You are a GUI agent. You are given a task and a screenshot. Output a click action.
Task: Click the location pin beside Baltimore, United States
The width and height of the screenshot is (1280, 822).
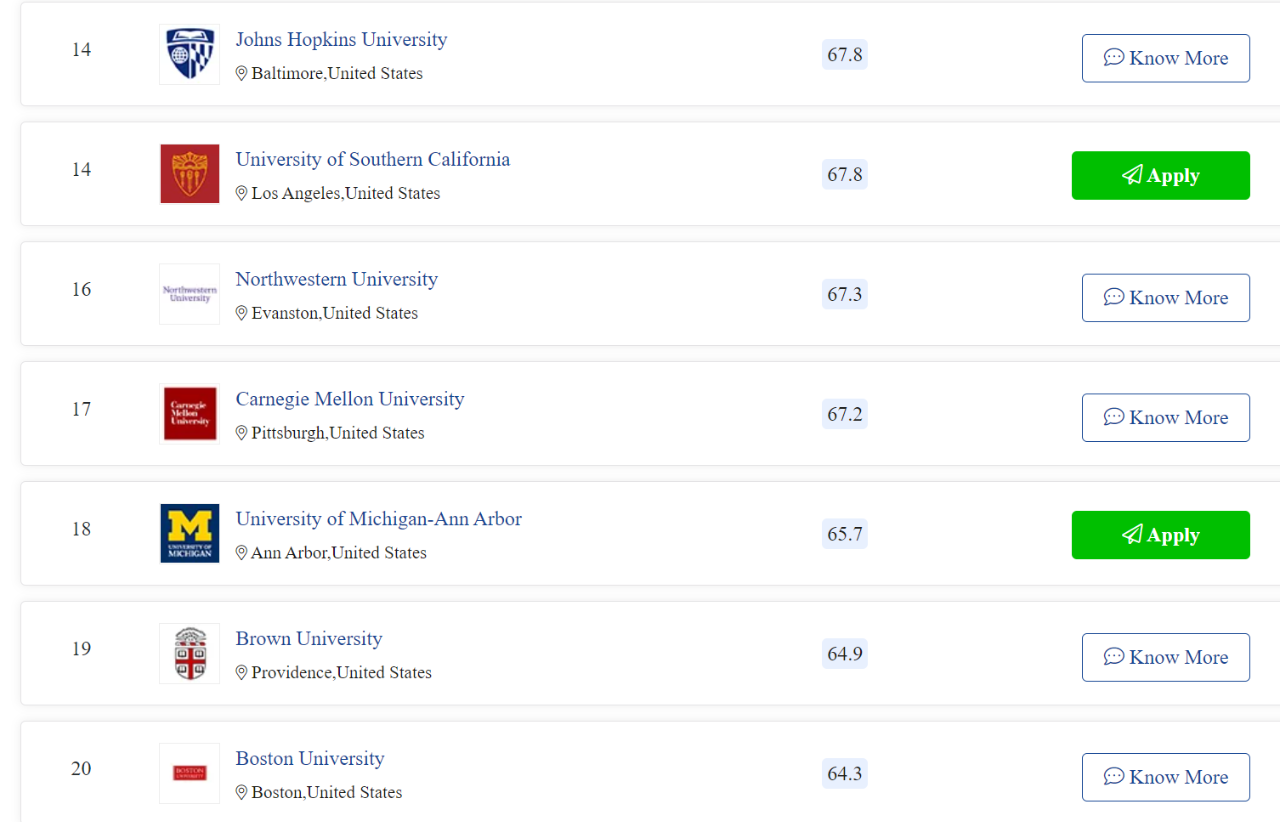point(241,73)
